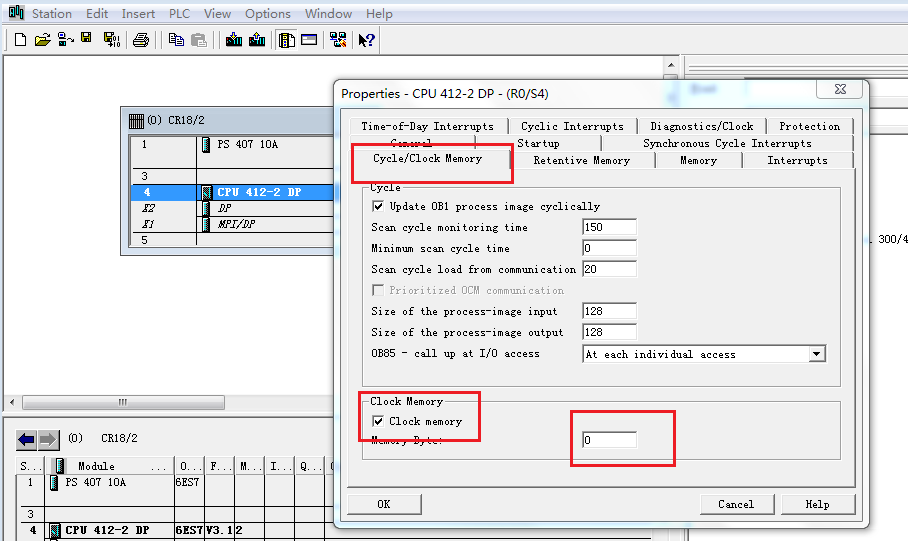Click the Upload to PG icon
Screen dimensions: 908x541
pyautogui.click(x=257, y=39)
